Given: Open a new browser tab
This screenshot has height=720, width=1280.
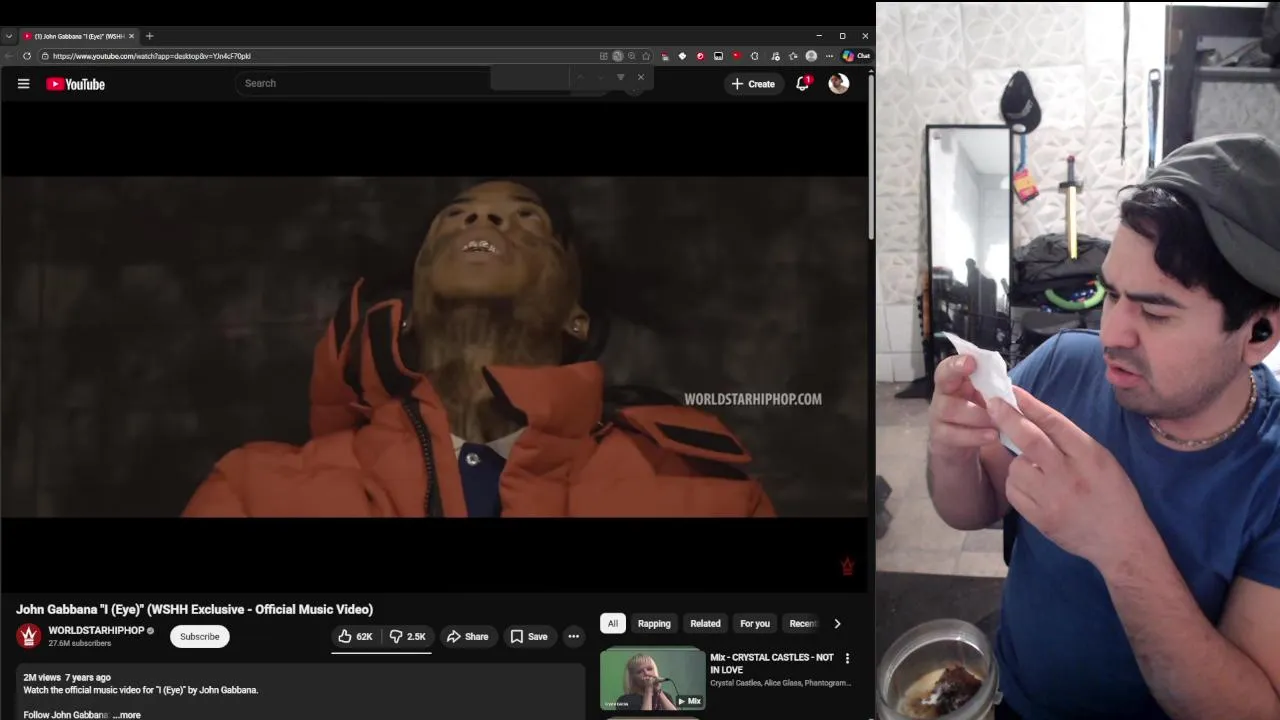Looking at the screenshot, I should (149, 36).
